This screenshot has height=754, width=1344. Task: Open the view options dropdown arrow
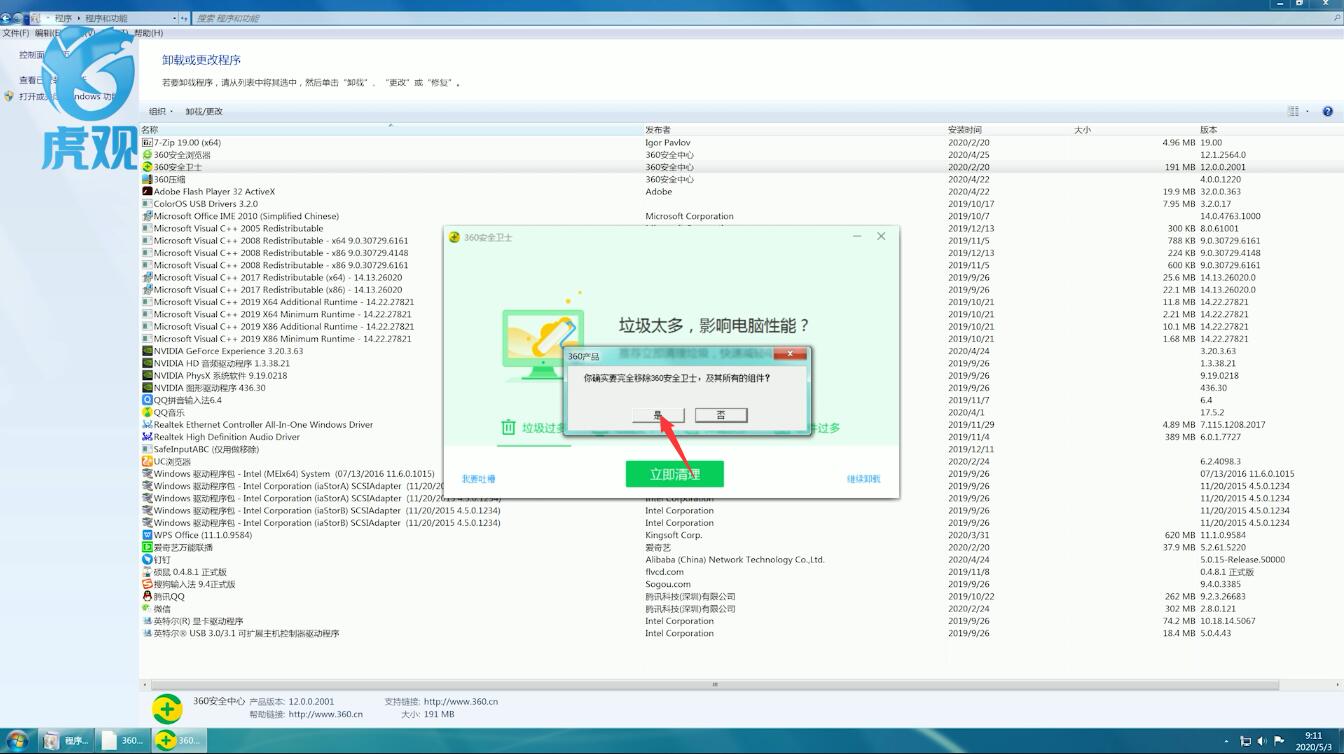(x=1308, y=111)
